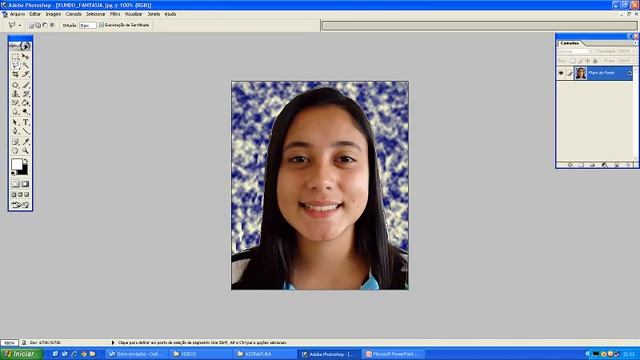Select the Rectangular Marquee tool

tap(16, 56)
